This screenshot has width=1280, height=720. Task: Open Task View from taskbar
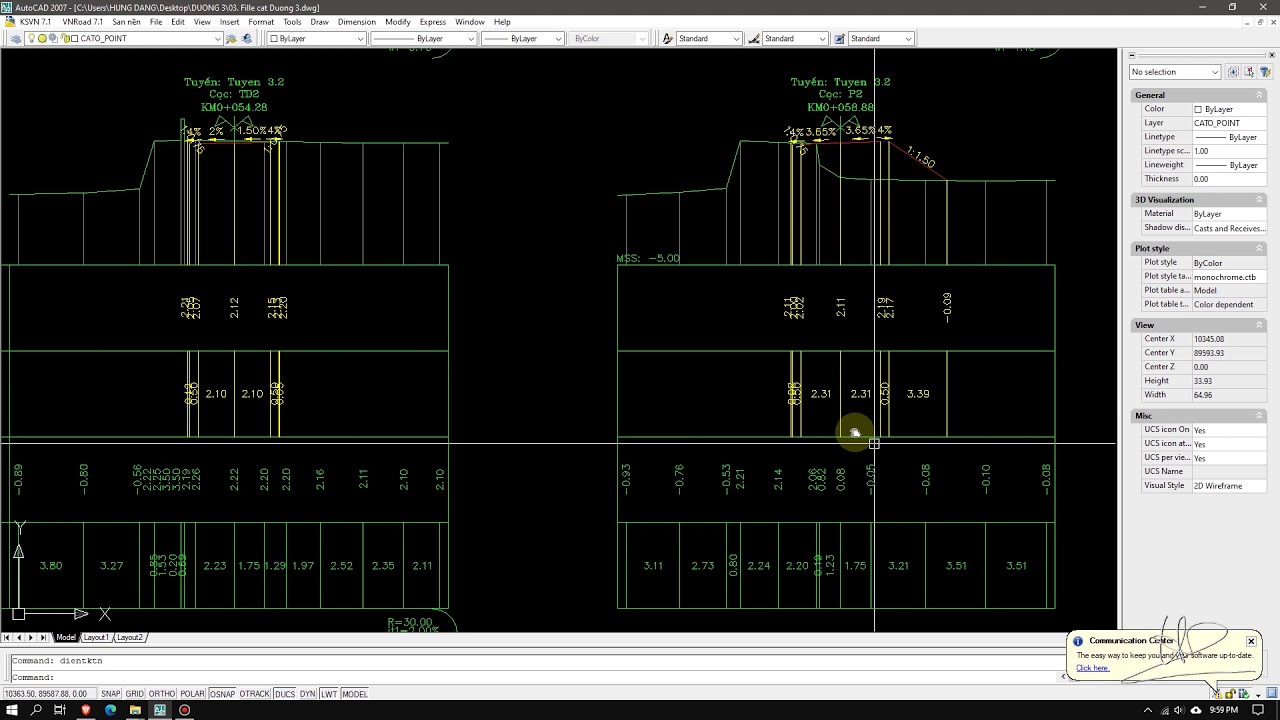coord(60,710)
